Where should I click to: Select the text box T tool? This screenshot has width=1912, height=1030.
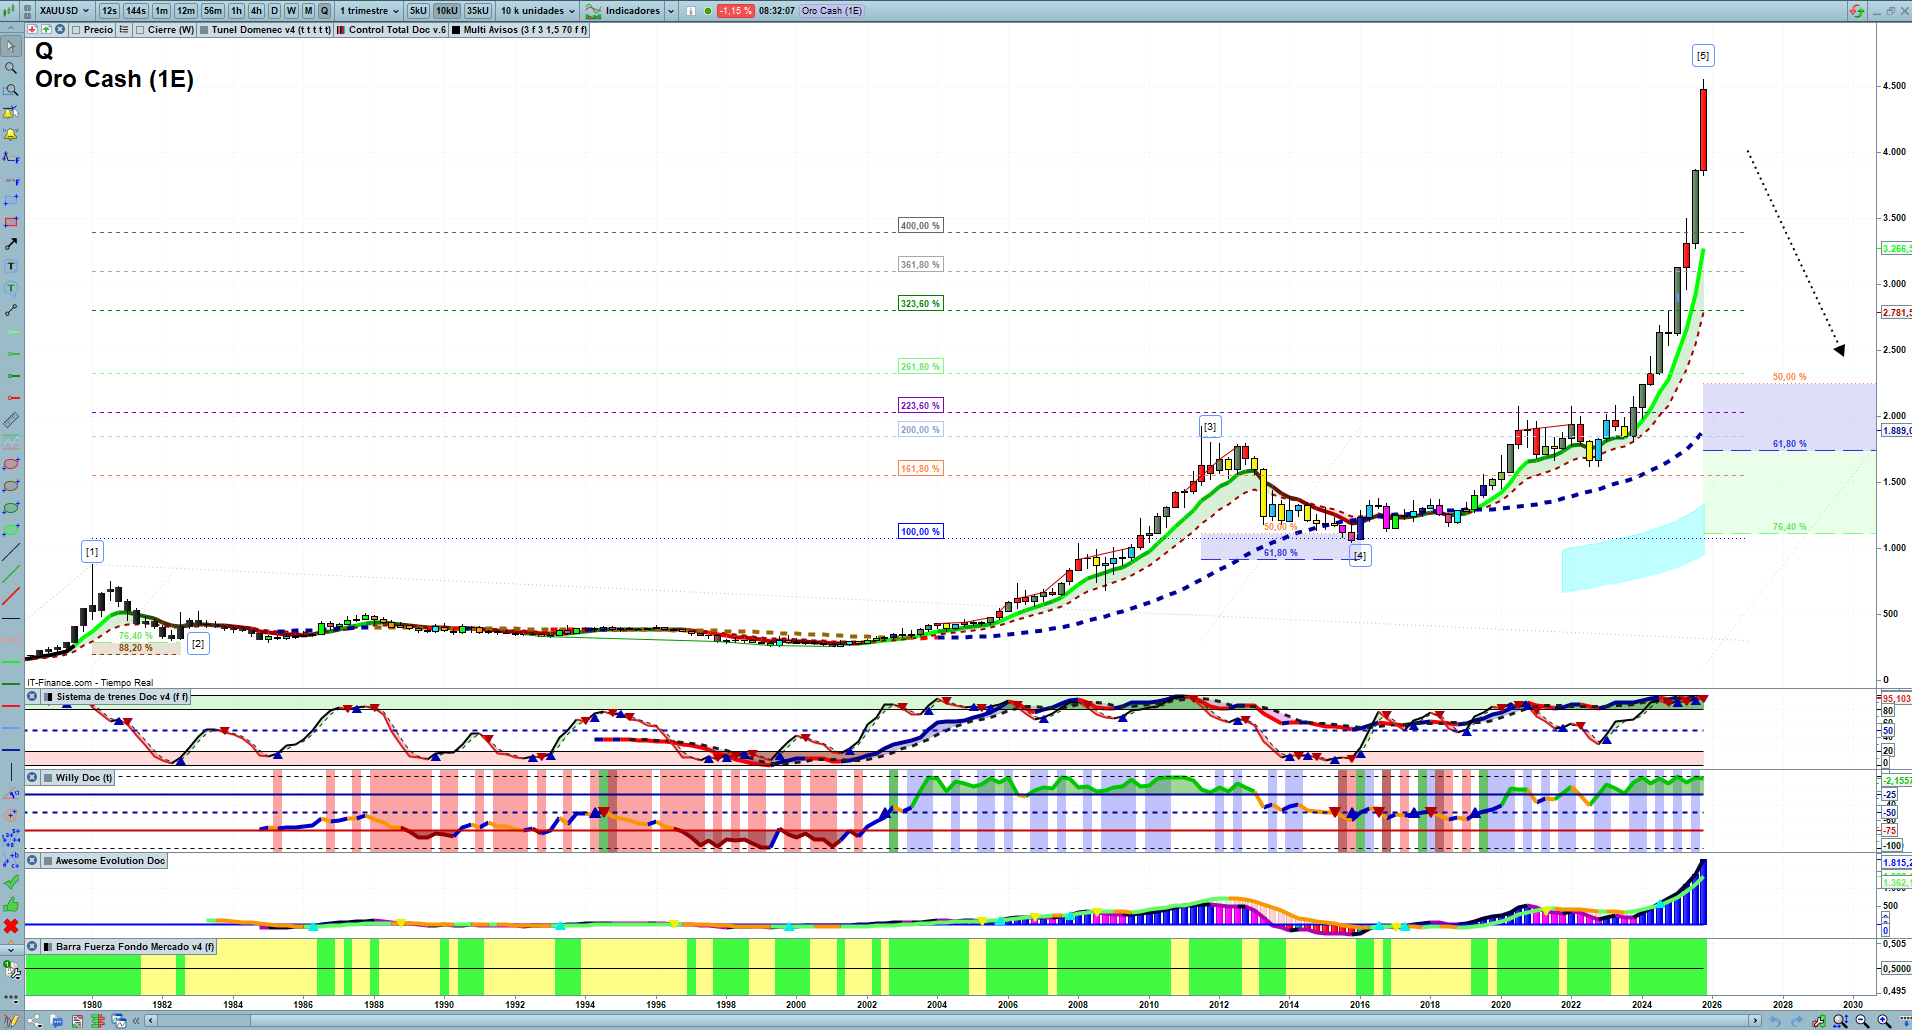11,266
